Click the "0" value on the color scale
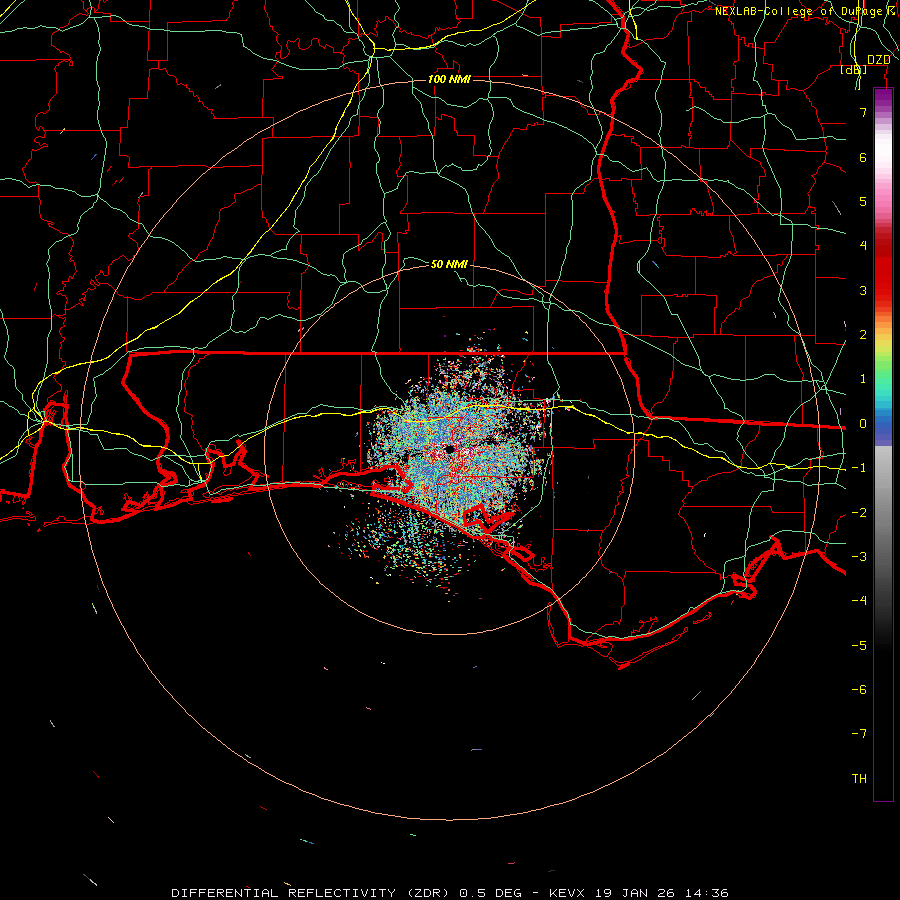 (863, 424)
